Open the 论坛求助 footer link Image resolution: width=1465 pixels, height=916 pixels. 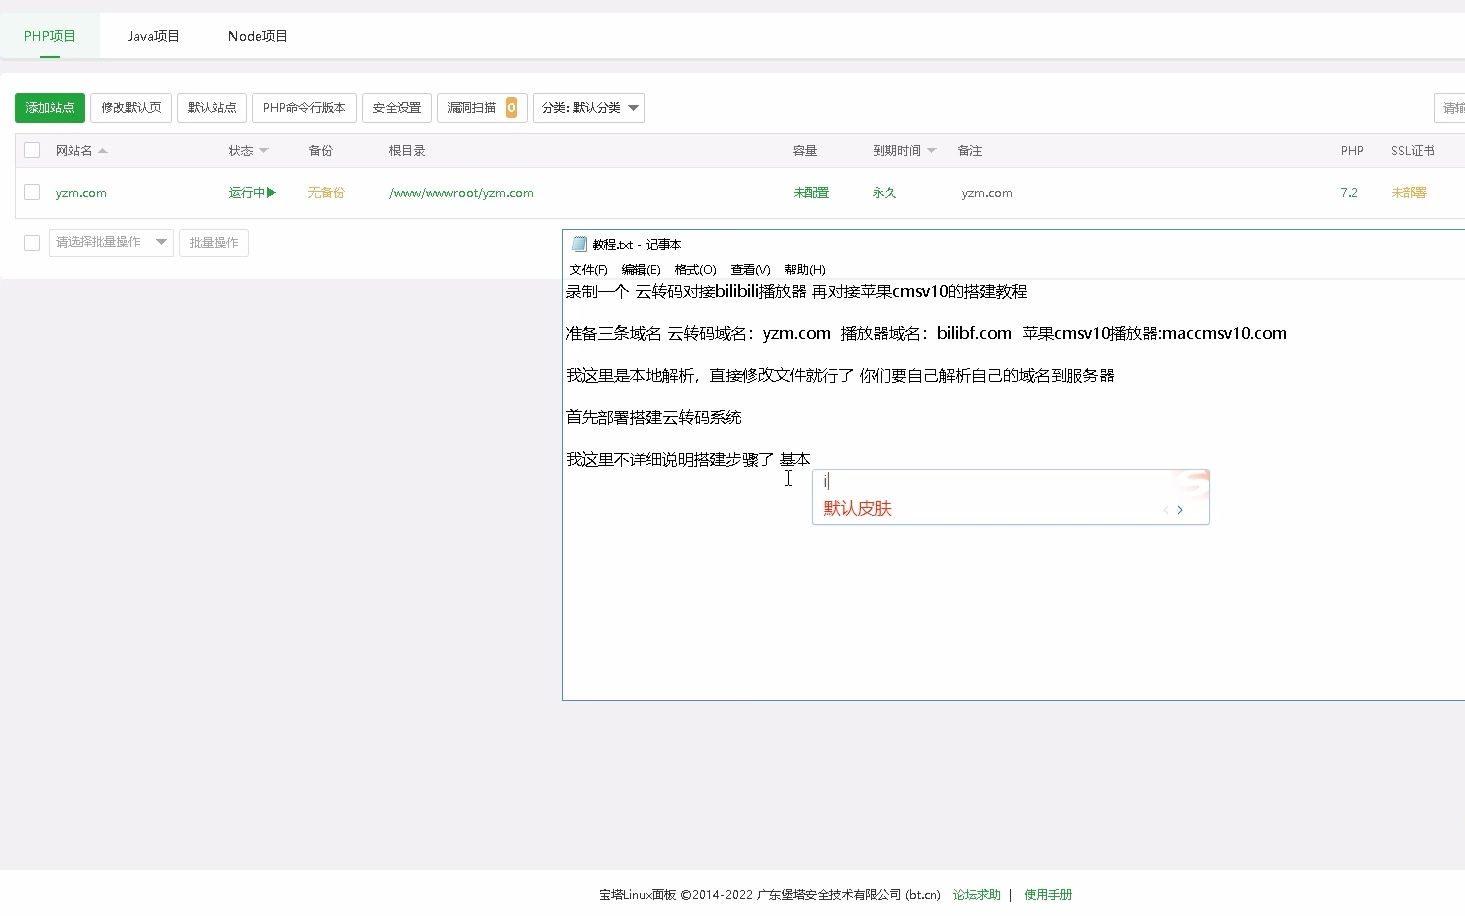[x=976, y=895]
